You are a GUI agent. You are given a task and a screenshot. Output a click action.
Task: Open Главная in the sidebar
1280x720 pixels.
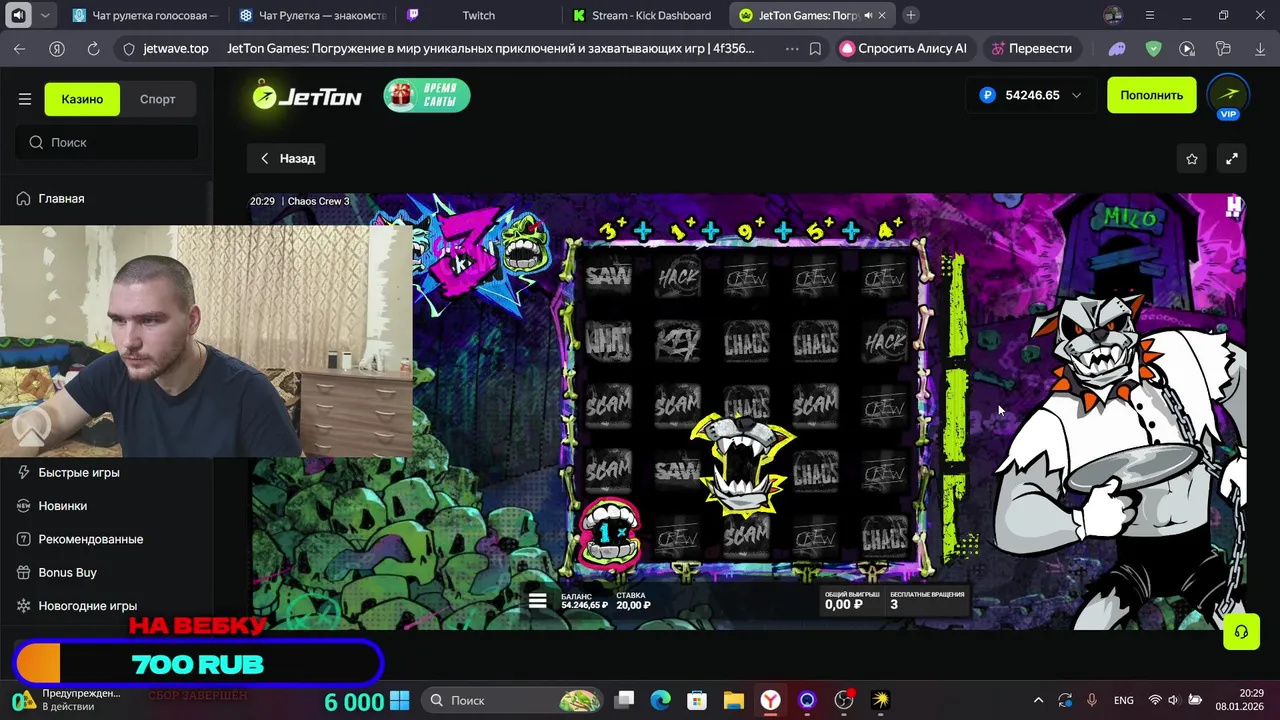(61, 199)
